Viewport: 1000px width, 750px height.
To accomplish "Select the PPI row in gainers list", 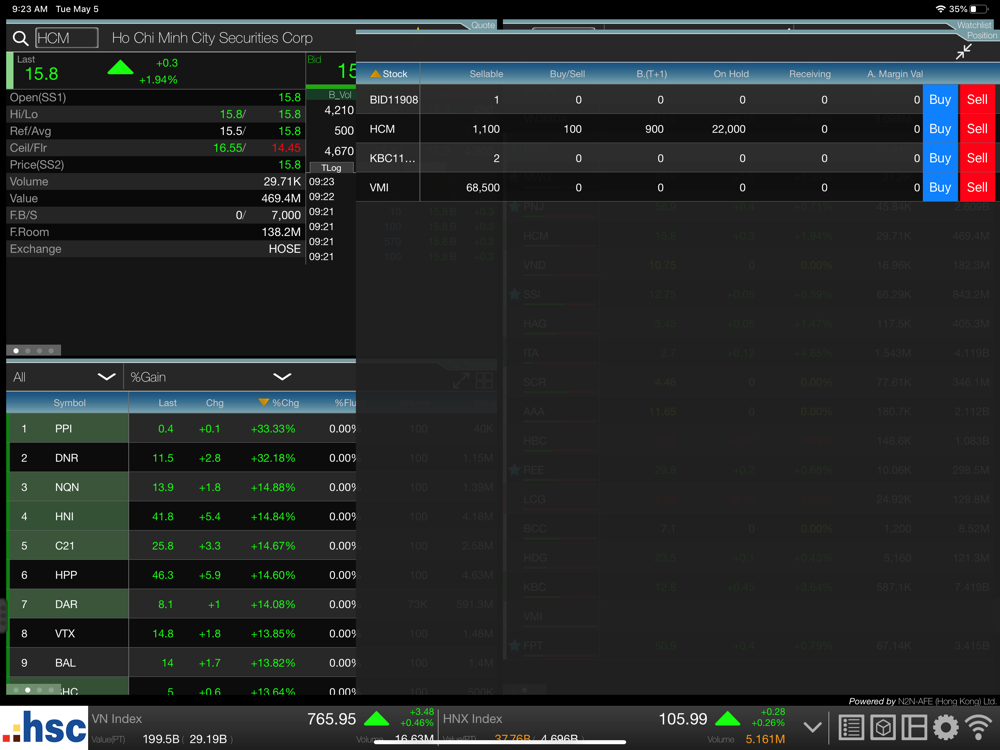I will [181, 429].
